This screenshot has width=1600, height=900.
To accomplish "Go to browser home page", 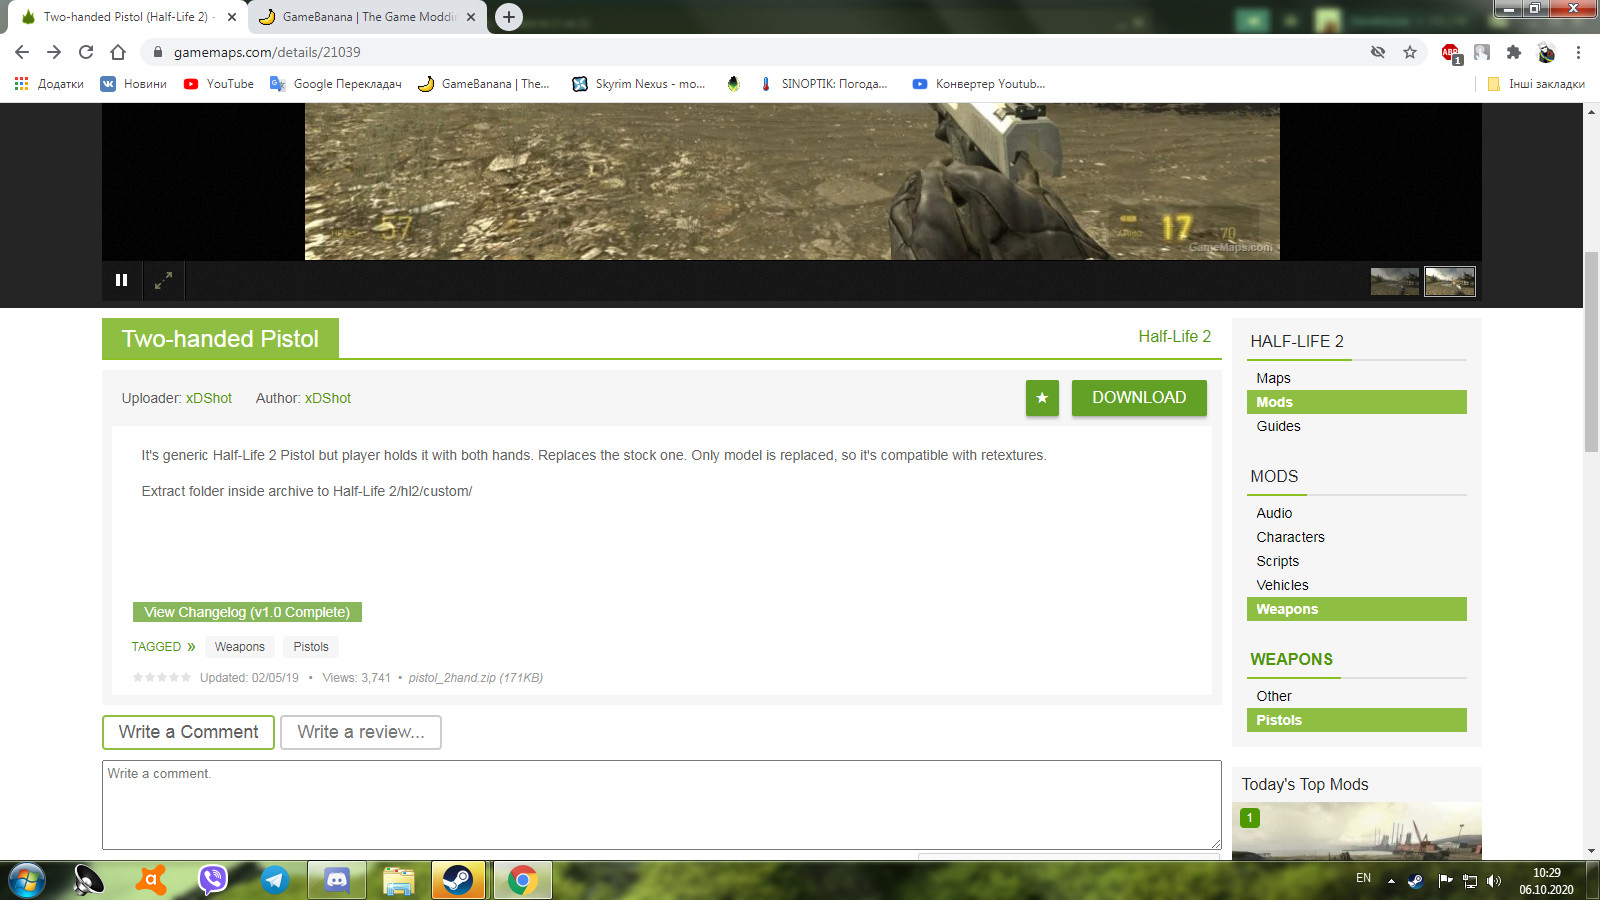I will (x=118, y=52).
